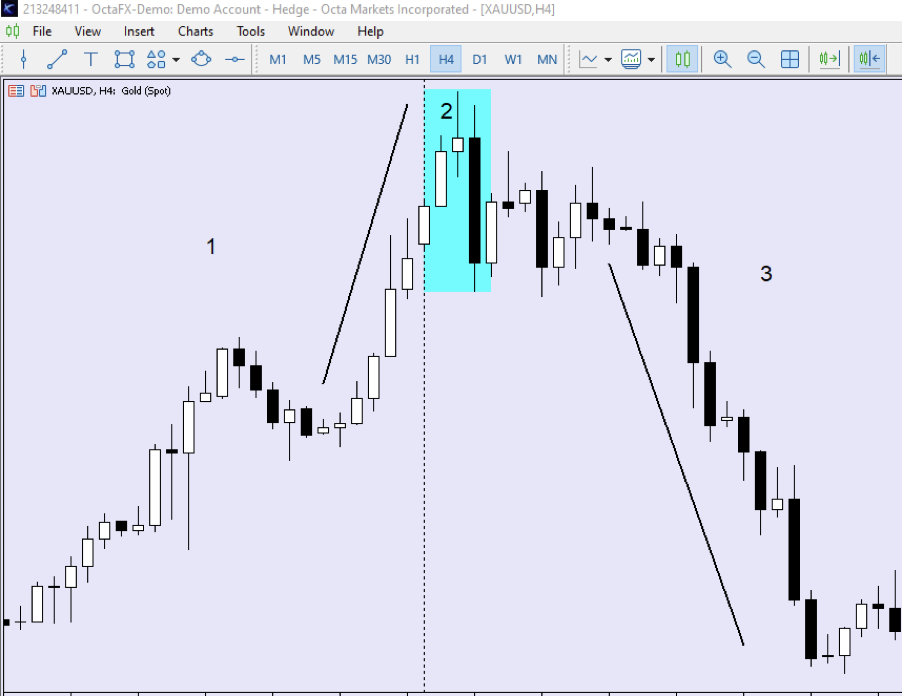This screenshot has height=696, width=902.
Task: Click the tall black candle in cyan zone
Action: (x=475, y=200)
